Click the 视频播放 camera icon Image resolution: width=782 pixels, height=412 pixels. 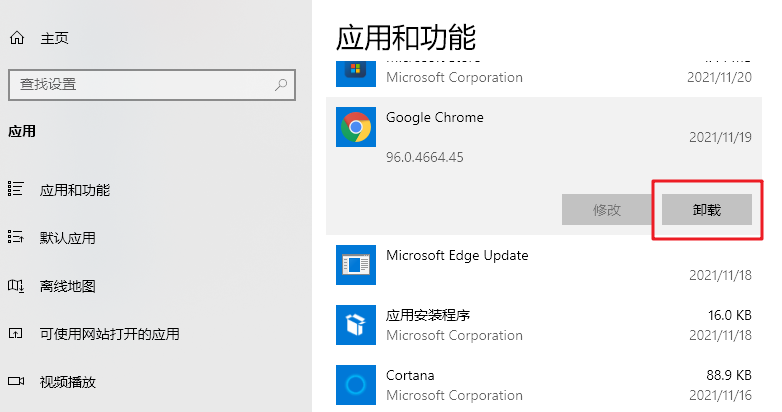16,381
